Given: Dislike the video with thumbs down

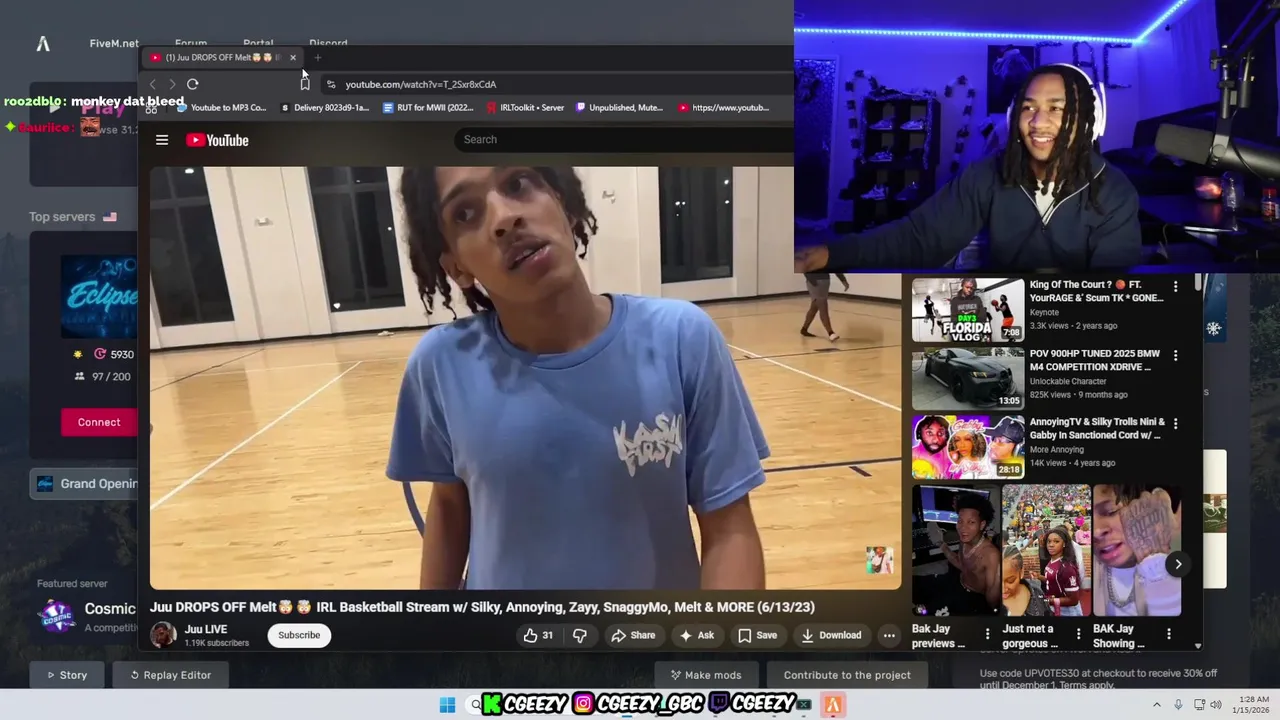Looking at the screenshot, I should coord(579,635).
